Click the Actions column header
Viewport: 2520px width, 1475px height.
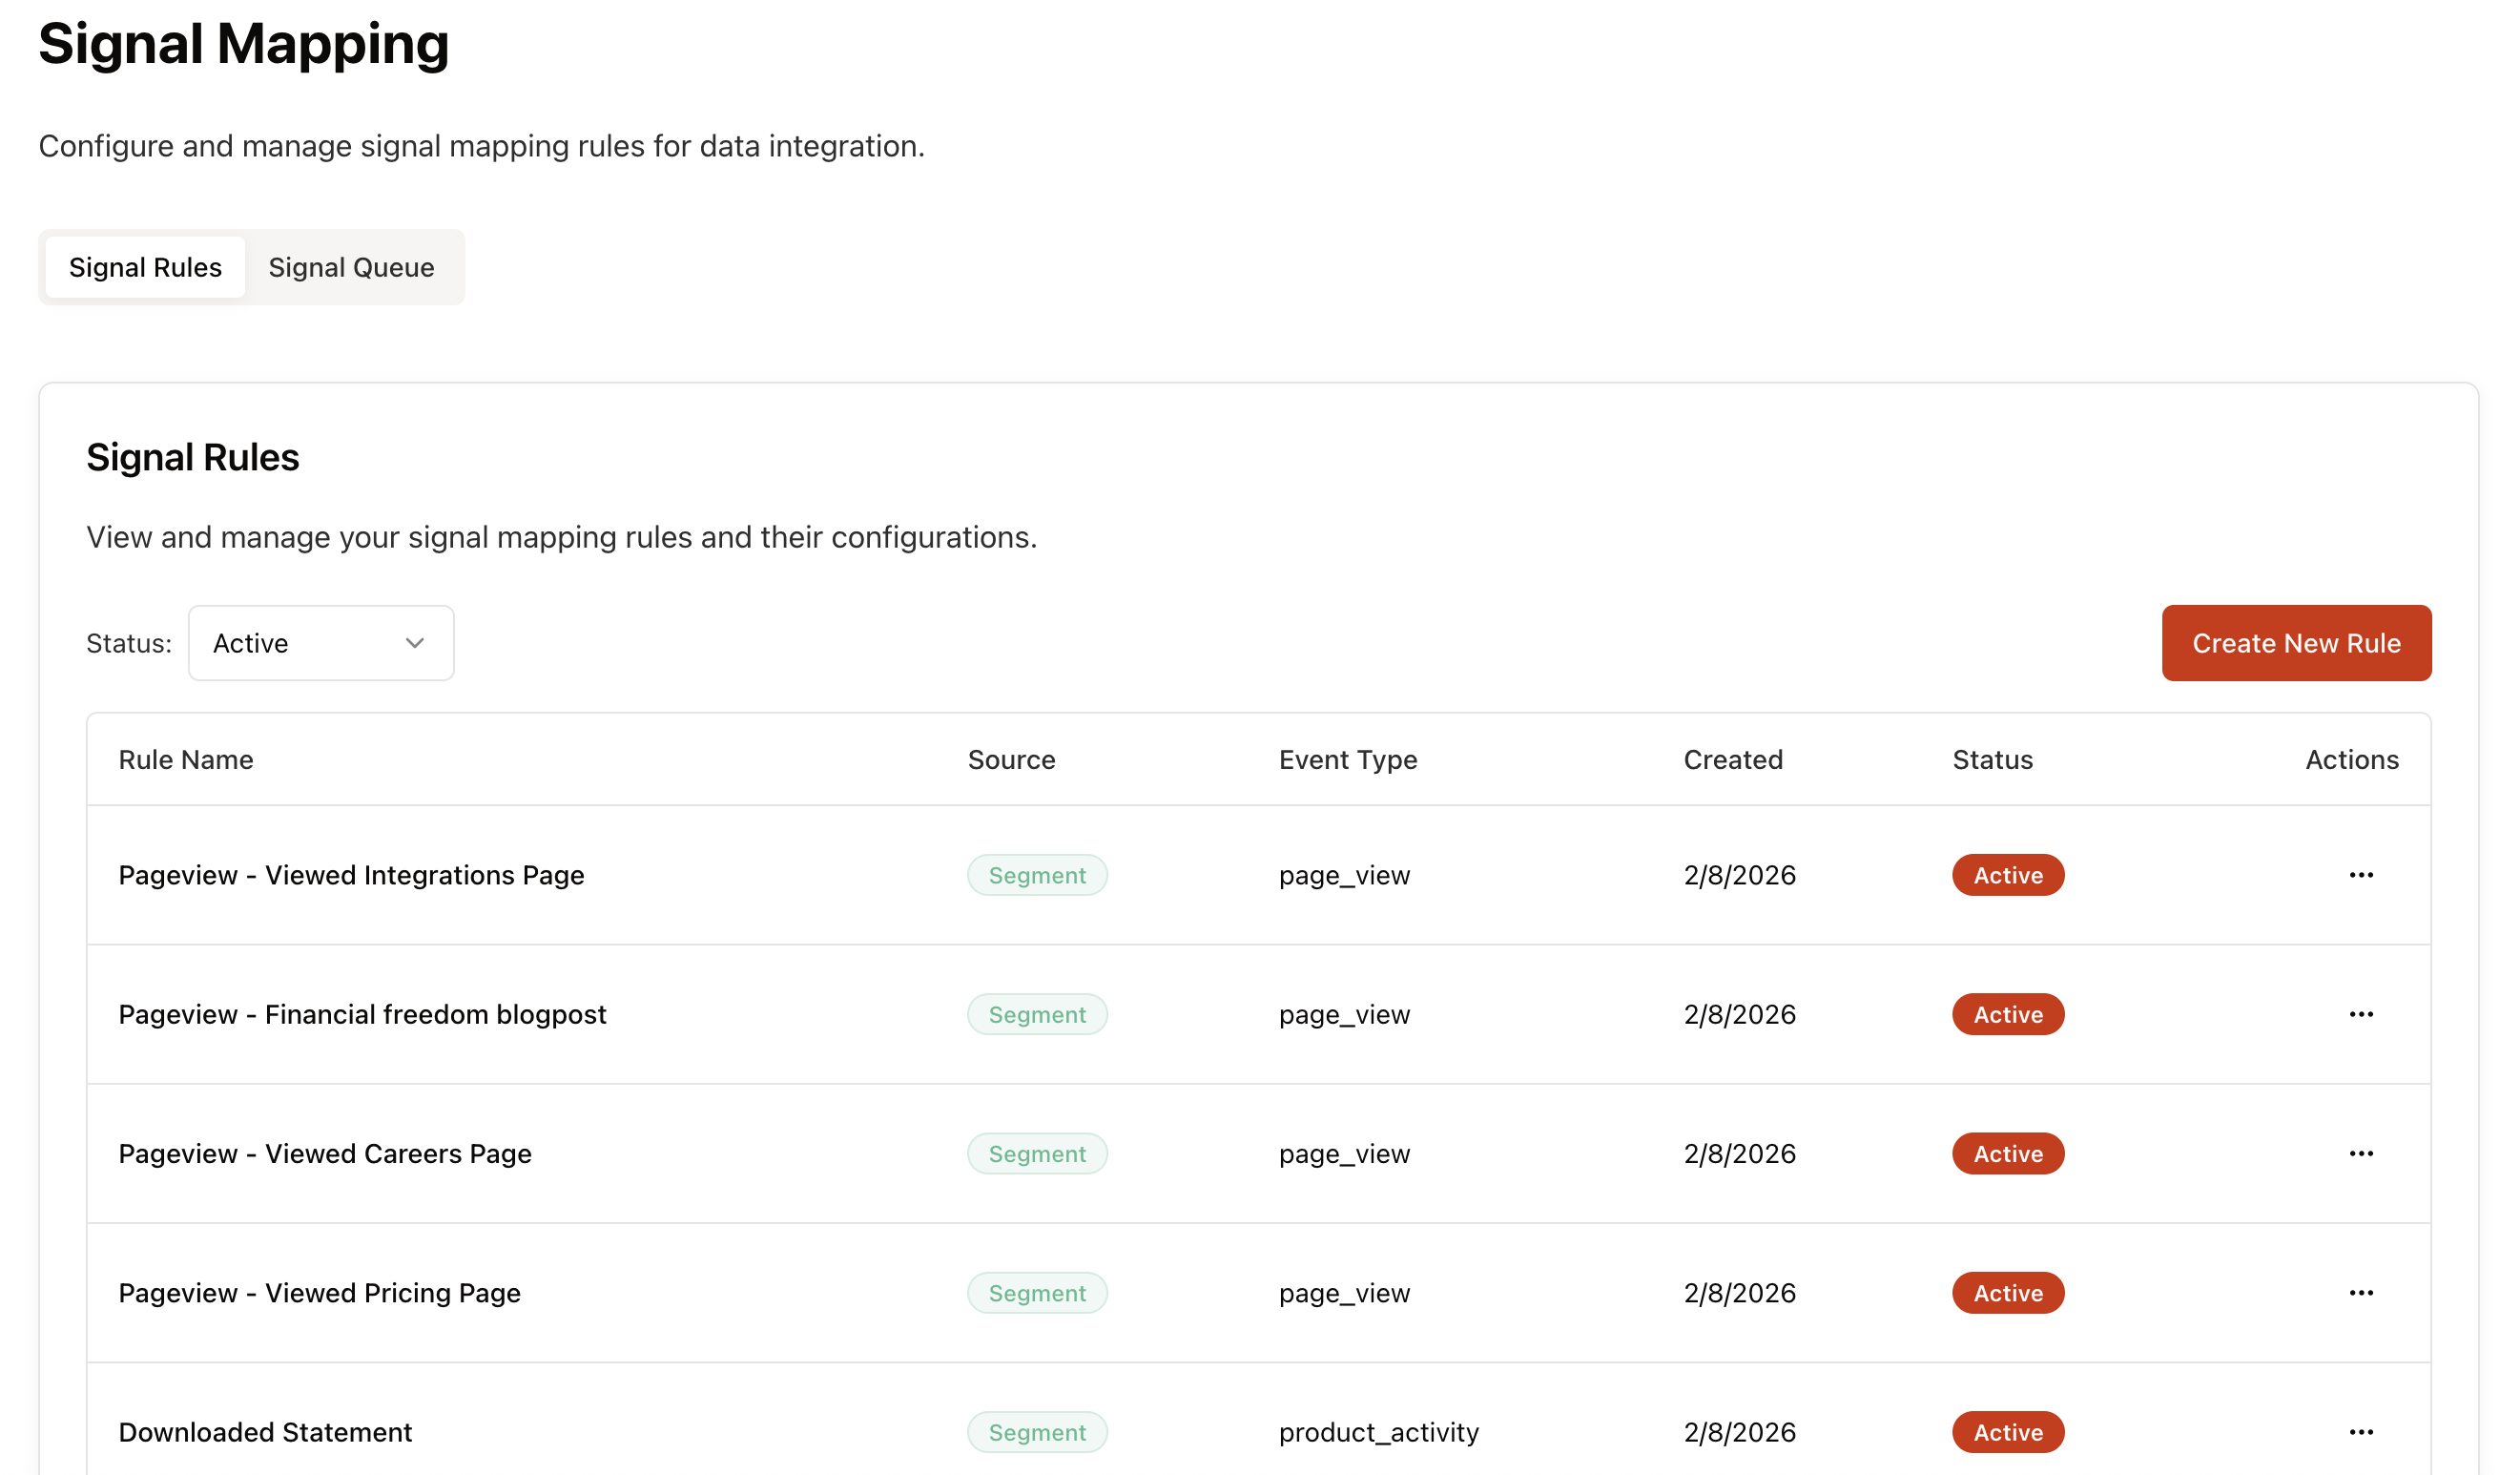click(x=2352, y=760)
